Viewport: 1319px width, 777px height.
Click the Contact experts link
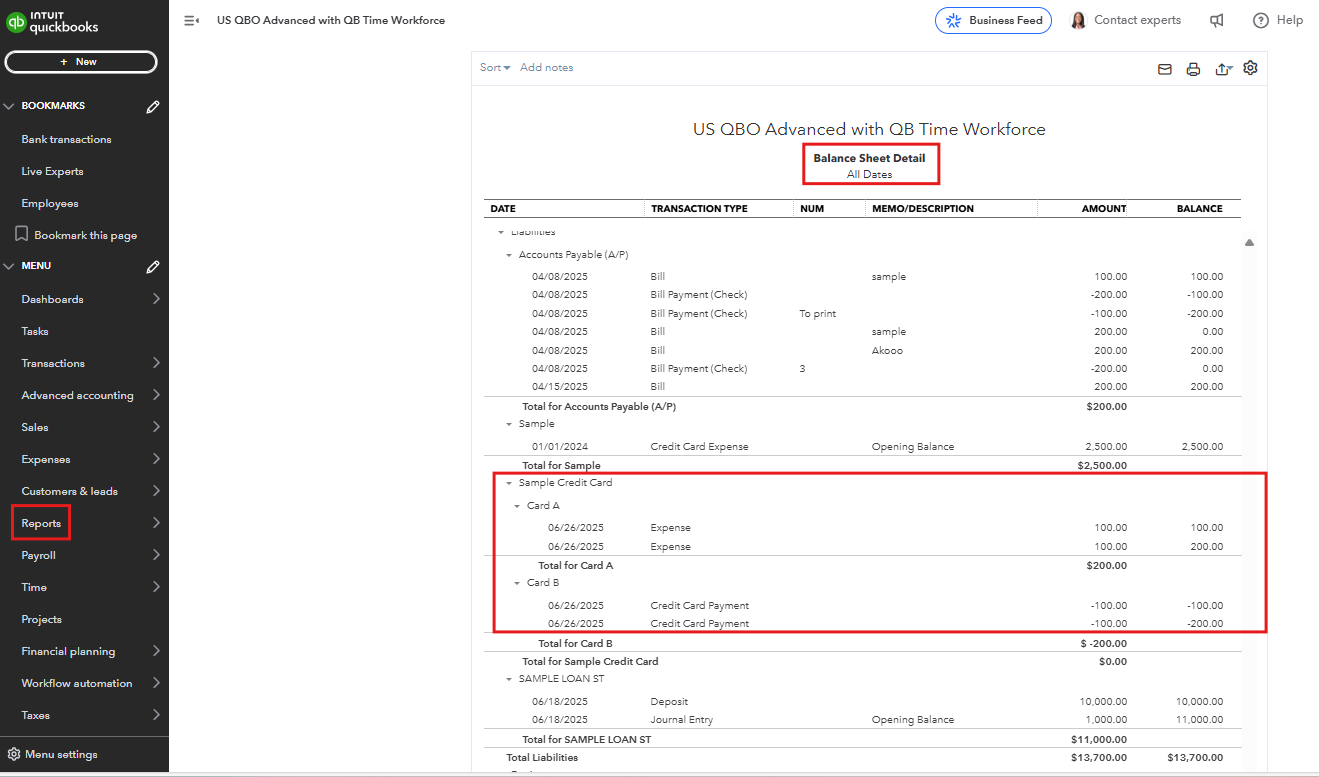1137,20
